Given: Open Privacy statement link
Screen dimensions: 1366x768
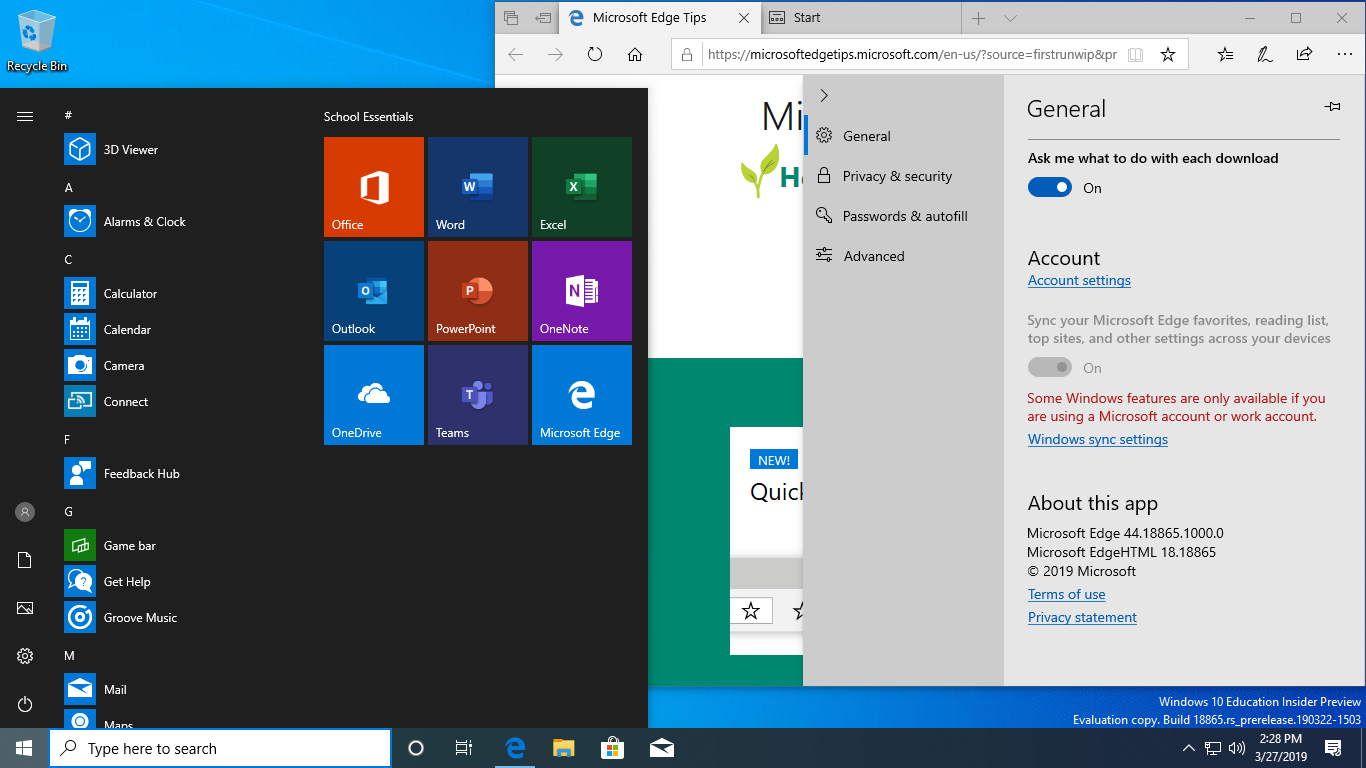Looking at the screenshot, I should pos(1082,618).
